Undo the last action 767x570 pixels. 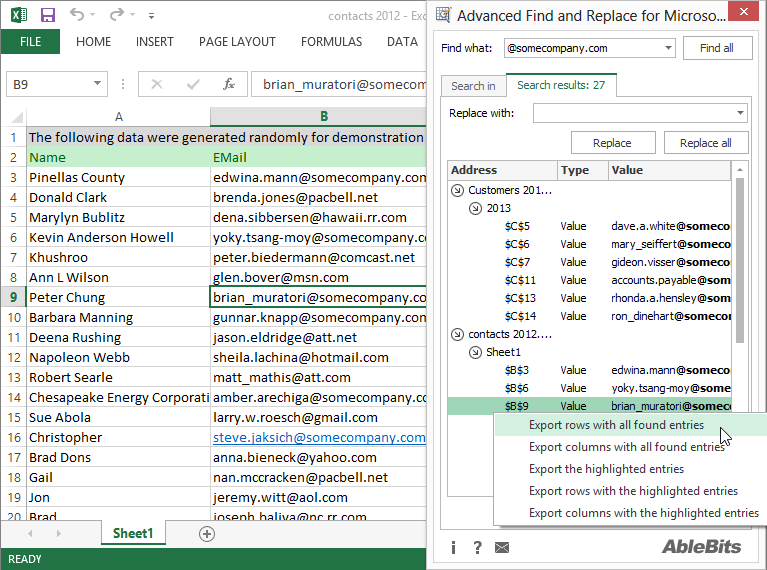pos(77,14)
